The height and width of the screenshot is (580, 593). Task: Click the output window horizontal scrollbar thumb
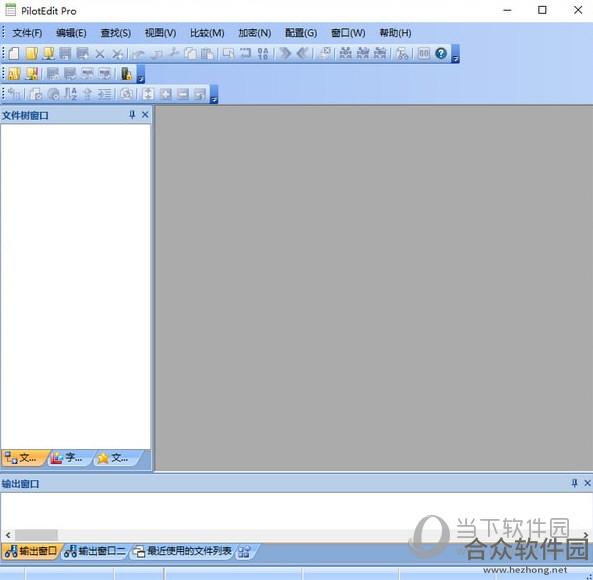pos(36,535)
